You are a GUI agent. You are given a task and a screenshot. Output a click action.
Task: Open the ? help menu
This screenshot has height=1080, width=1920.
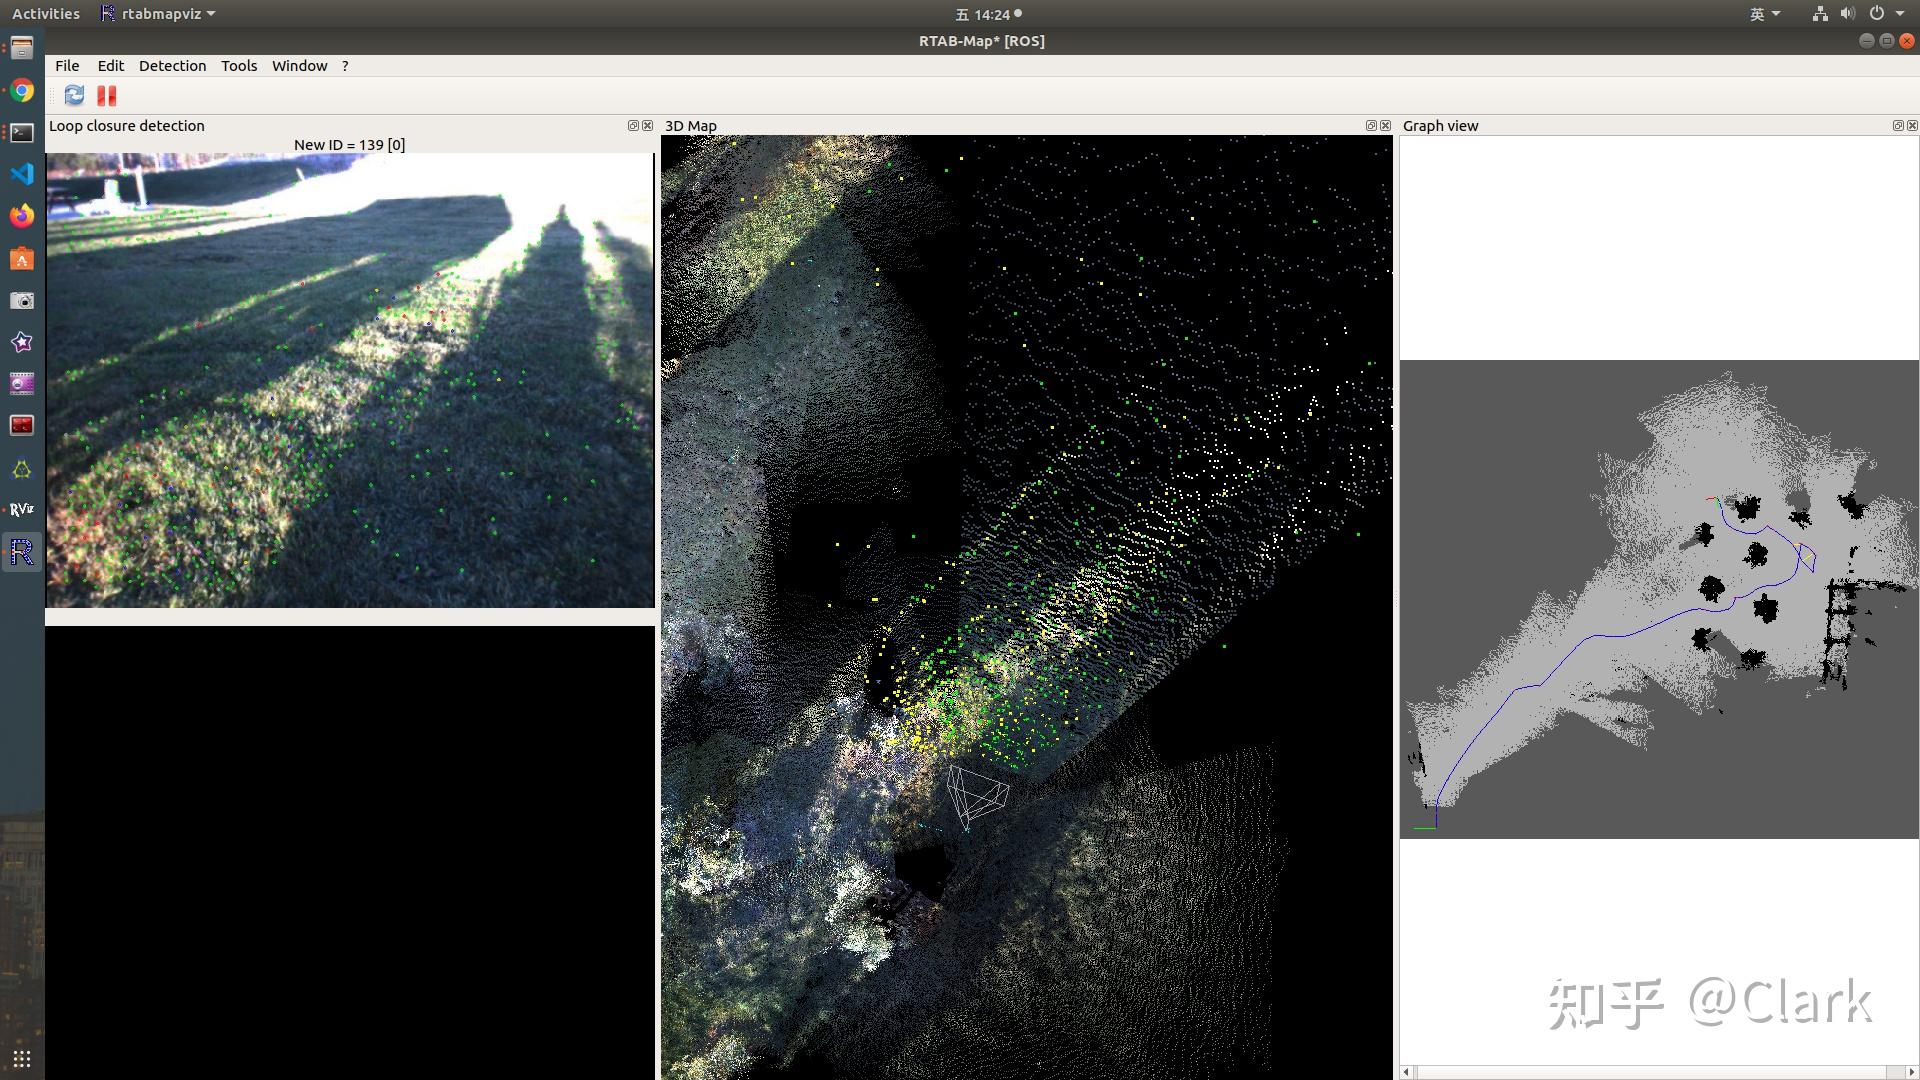pos(345,66)
